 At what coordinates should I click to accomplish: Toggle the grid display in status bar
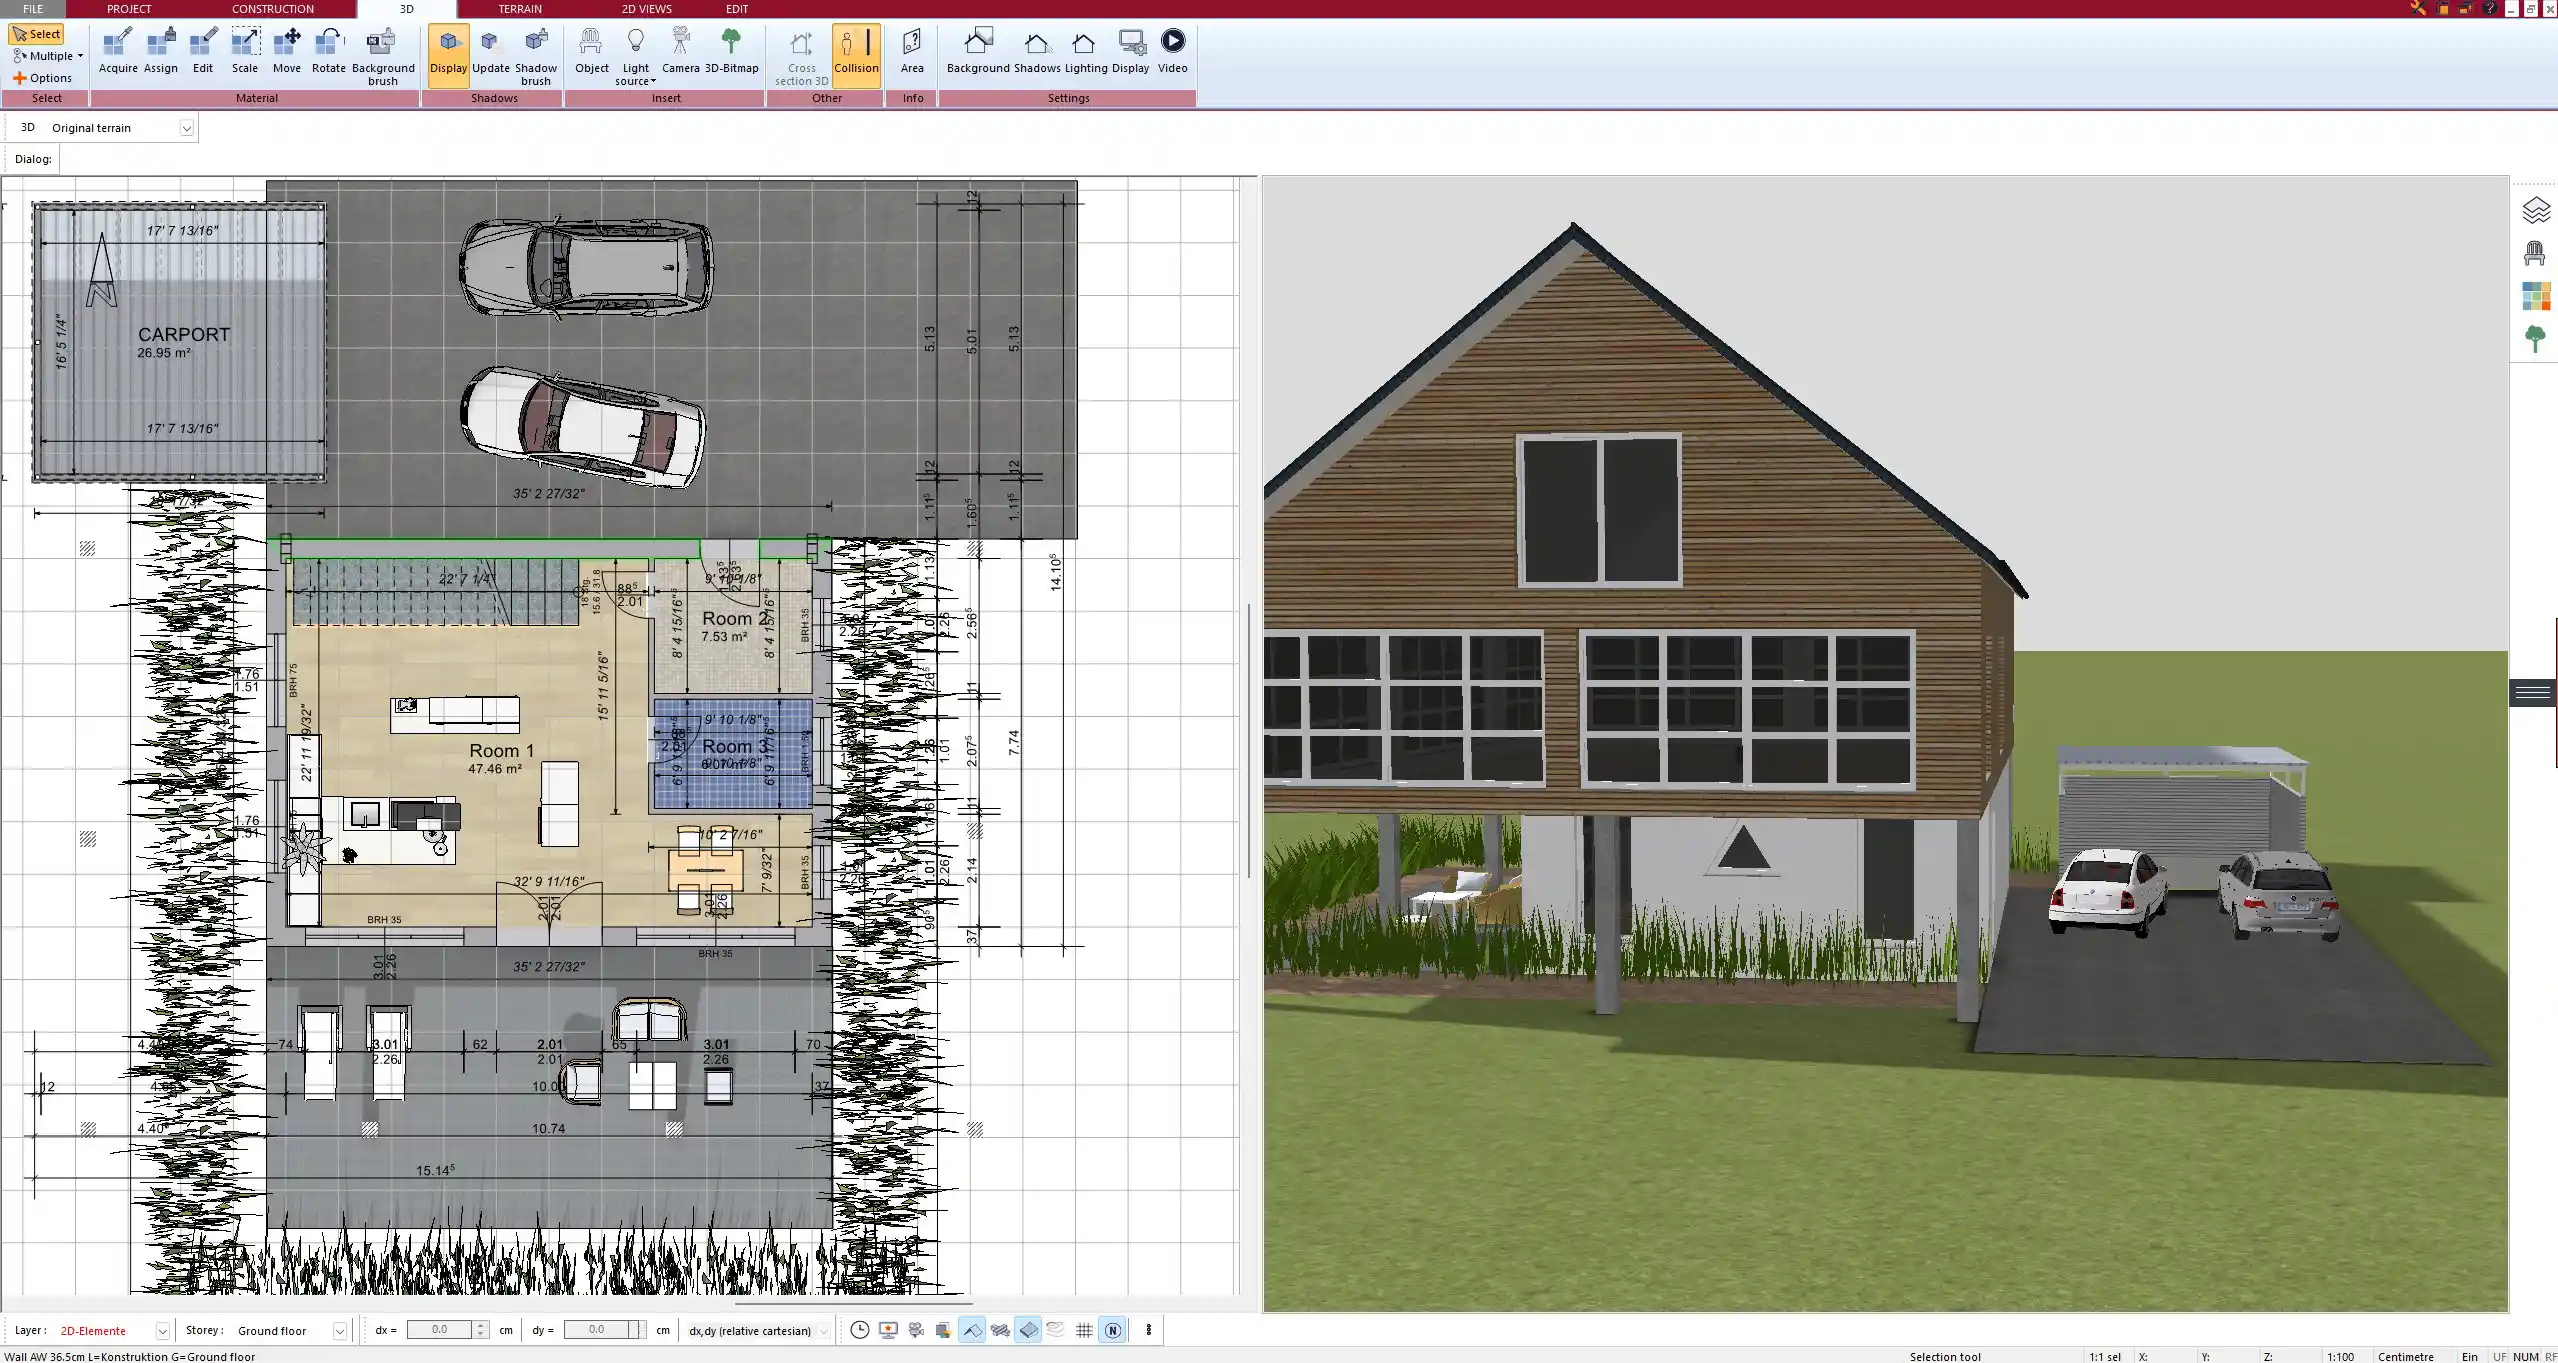tap(1084, 1330)
